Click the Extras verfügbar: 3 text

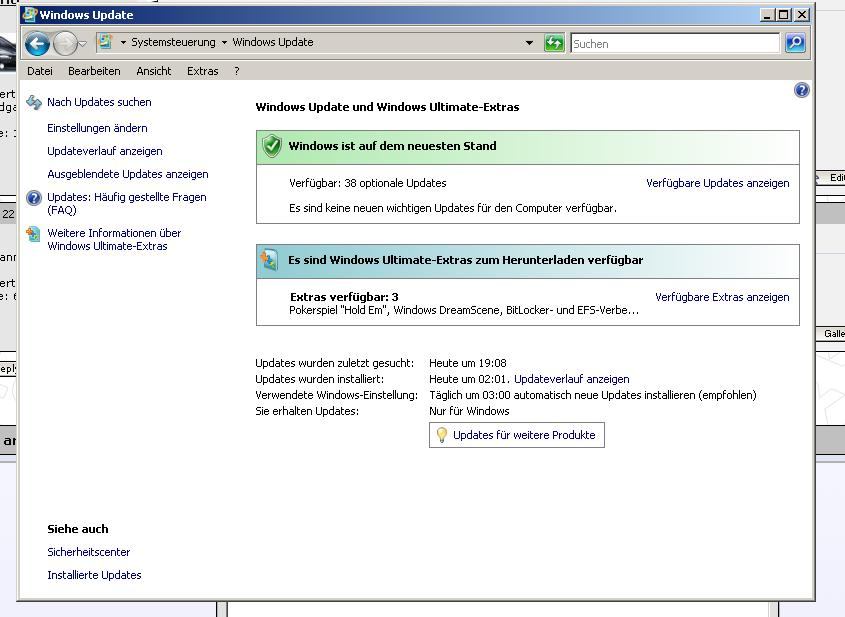pos(344,297)
